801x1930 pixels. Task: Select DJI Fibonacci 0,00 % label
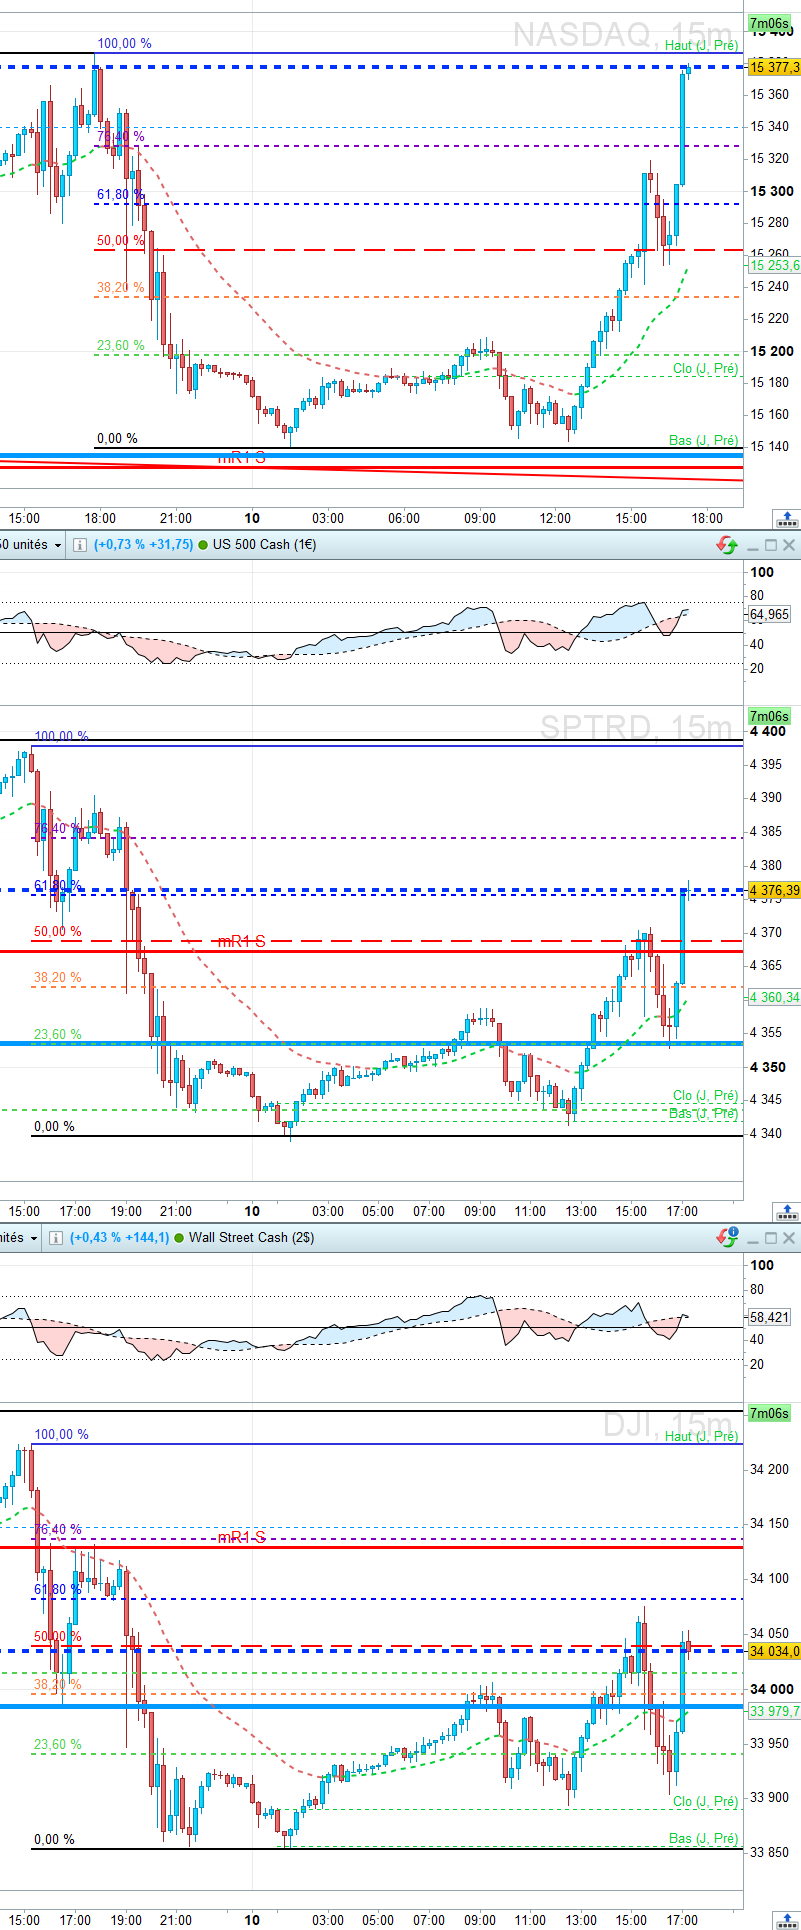(54, 1839)
